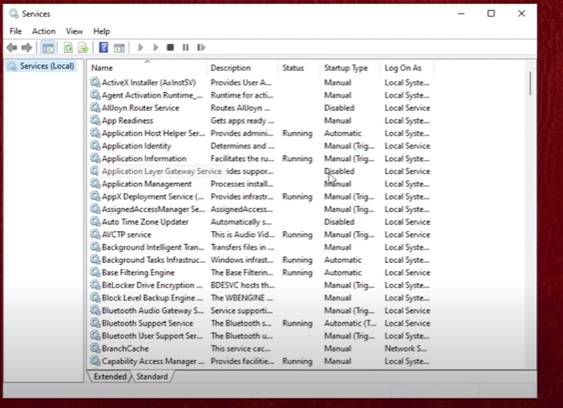Switch to the Standard tab

tap(152, 376)
